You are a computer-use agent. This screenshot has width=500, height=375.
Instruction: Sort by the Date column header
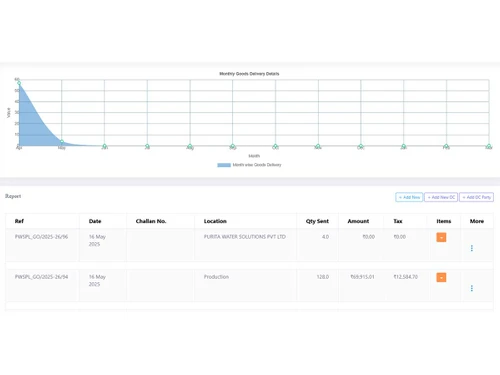pos(95,221)
